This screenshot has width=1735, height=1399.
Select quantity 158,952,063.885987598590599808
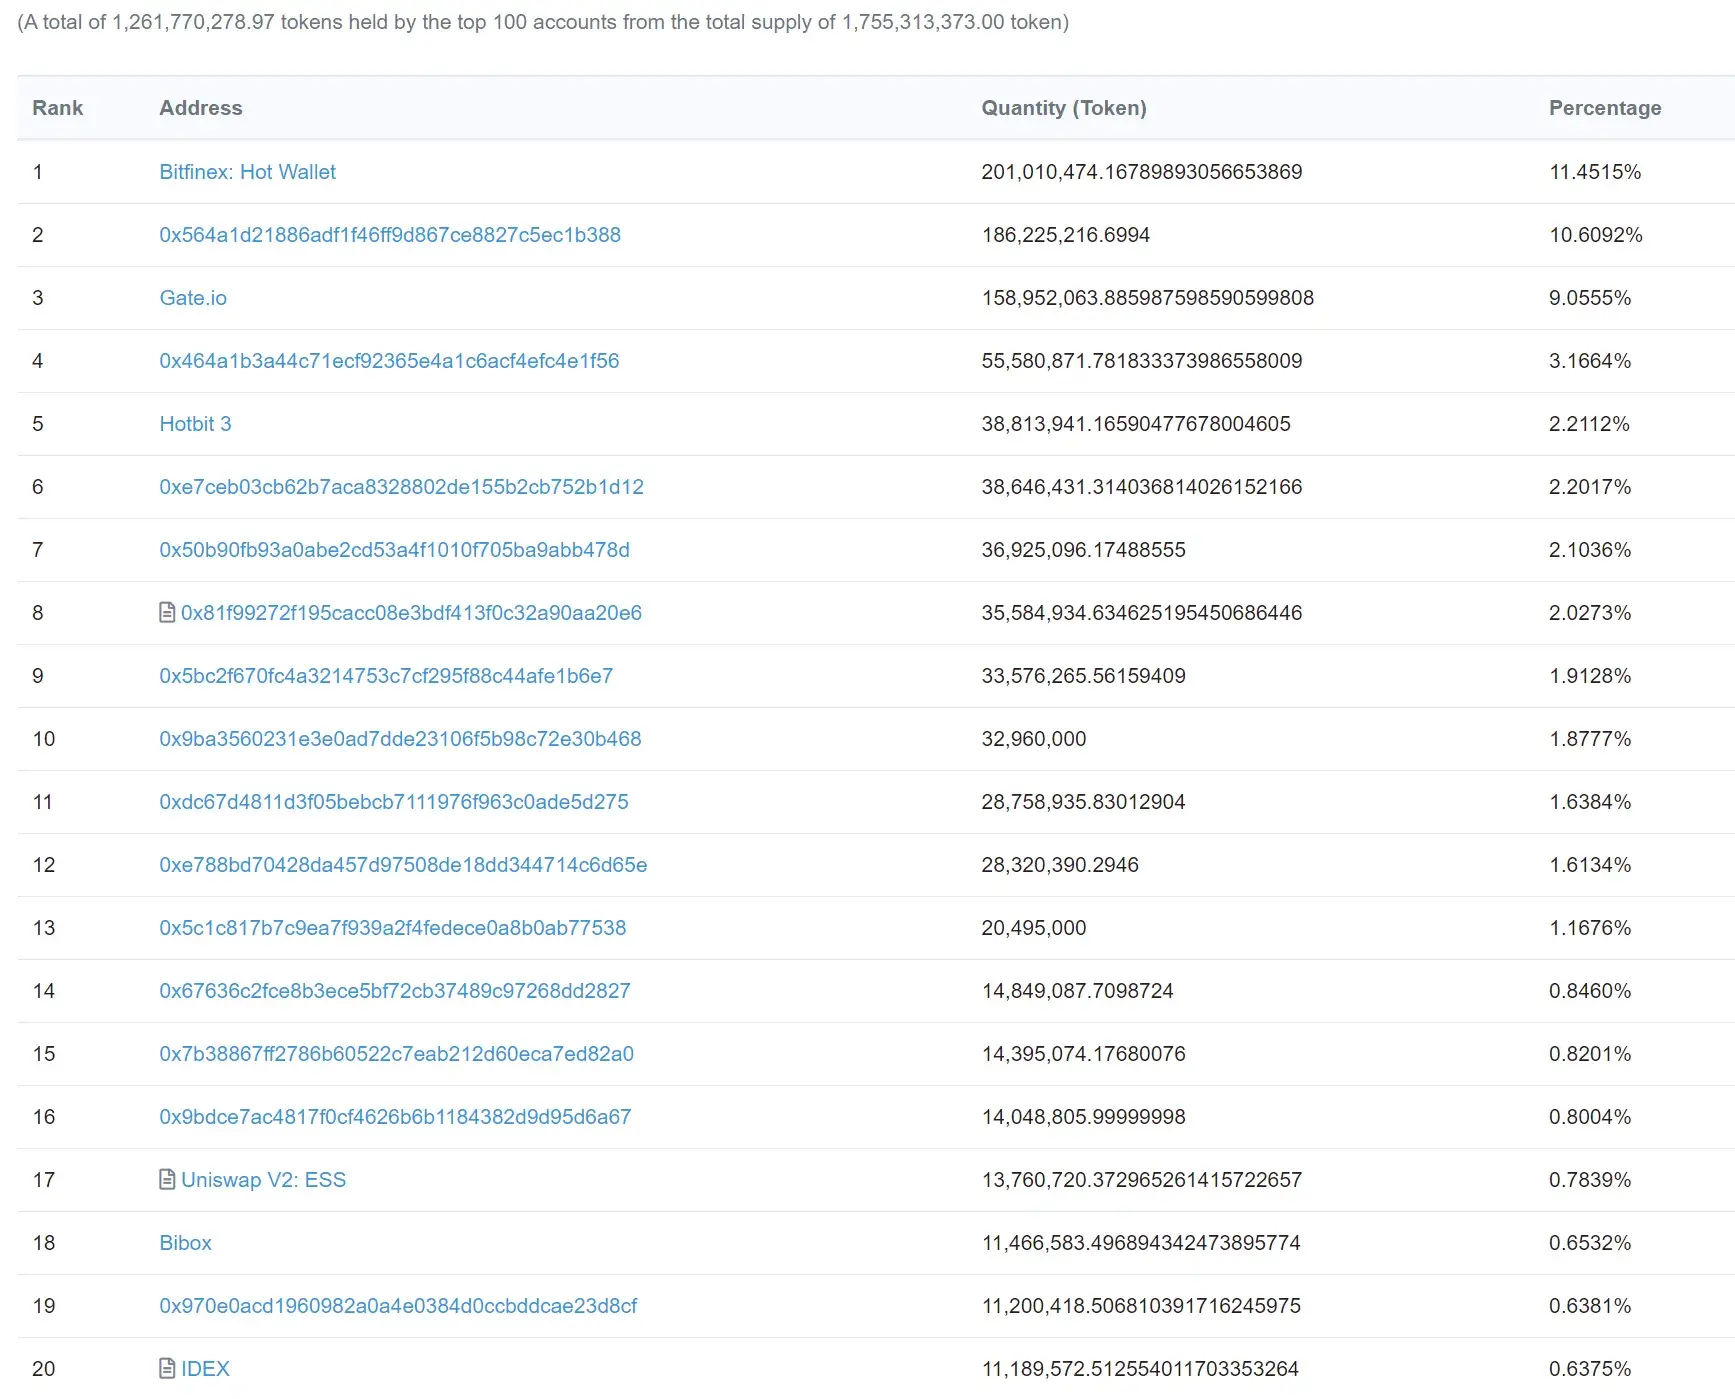[1148, 298]
